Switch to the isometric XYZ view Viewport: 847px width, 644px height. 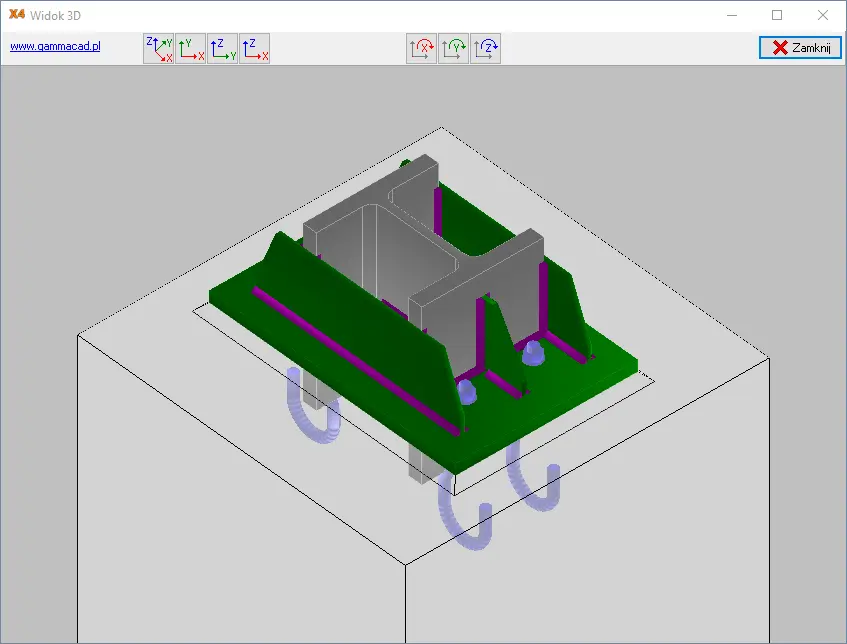click(159, 48)
